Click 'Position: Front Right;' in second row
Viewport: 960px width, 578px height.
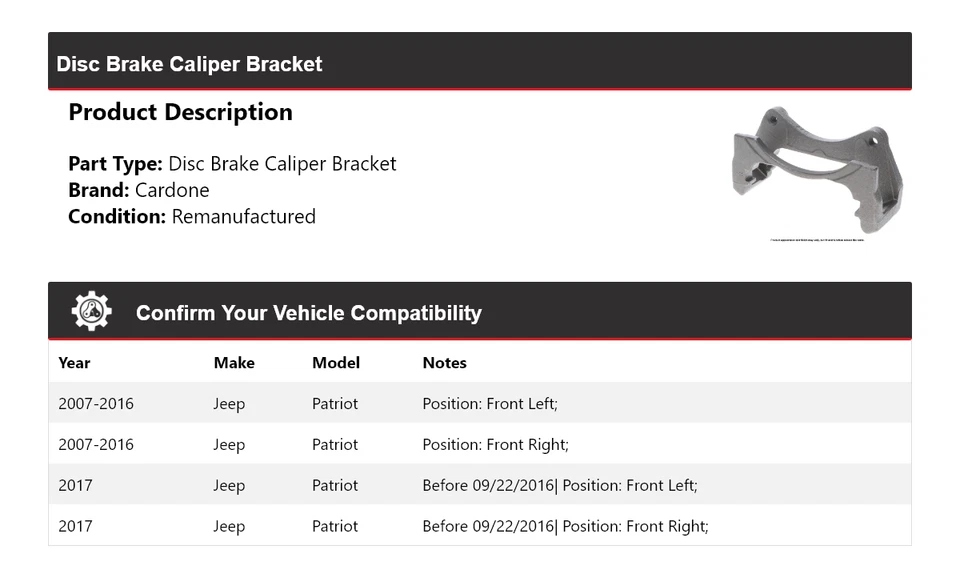coord(495,445)
